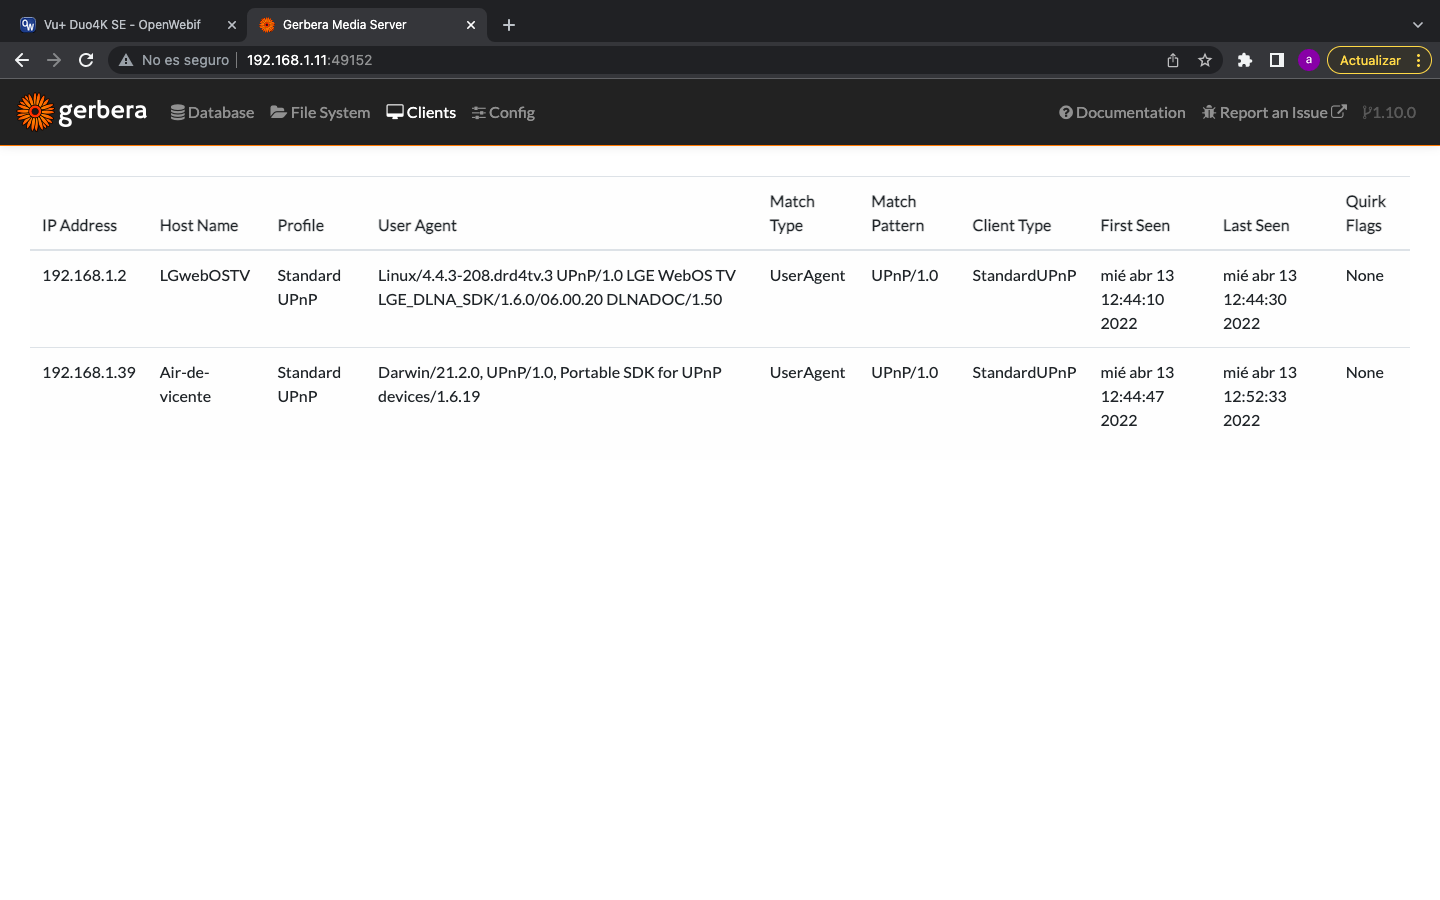Click the Actualizar update button
The image size is (1440, 900).
[1370, 60]
